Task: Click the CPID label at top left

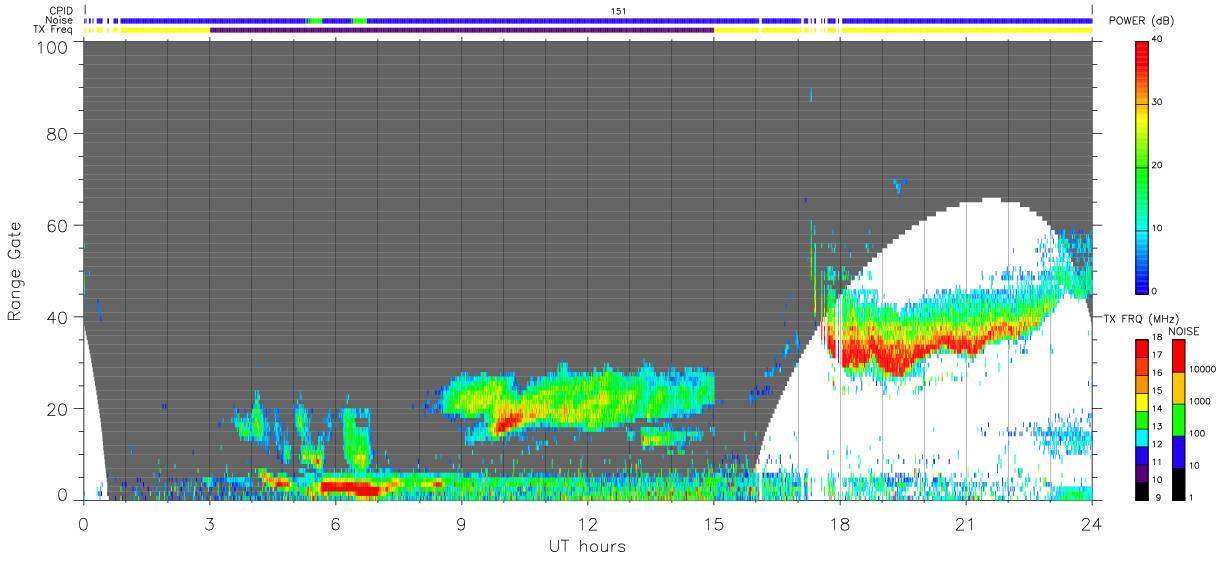Action: coord(62,10)
